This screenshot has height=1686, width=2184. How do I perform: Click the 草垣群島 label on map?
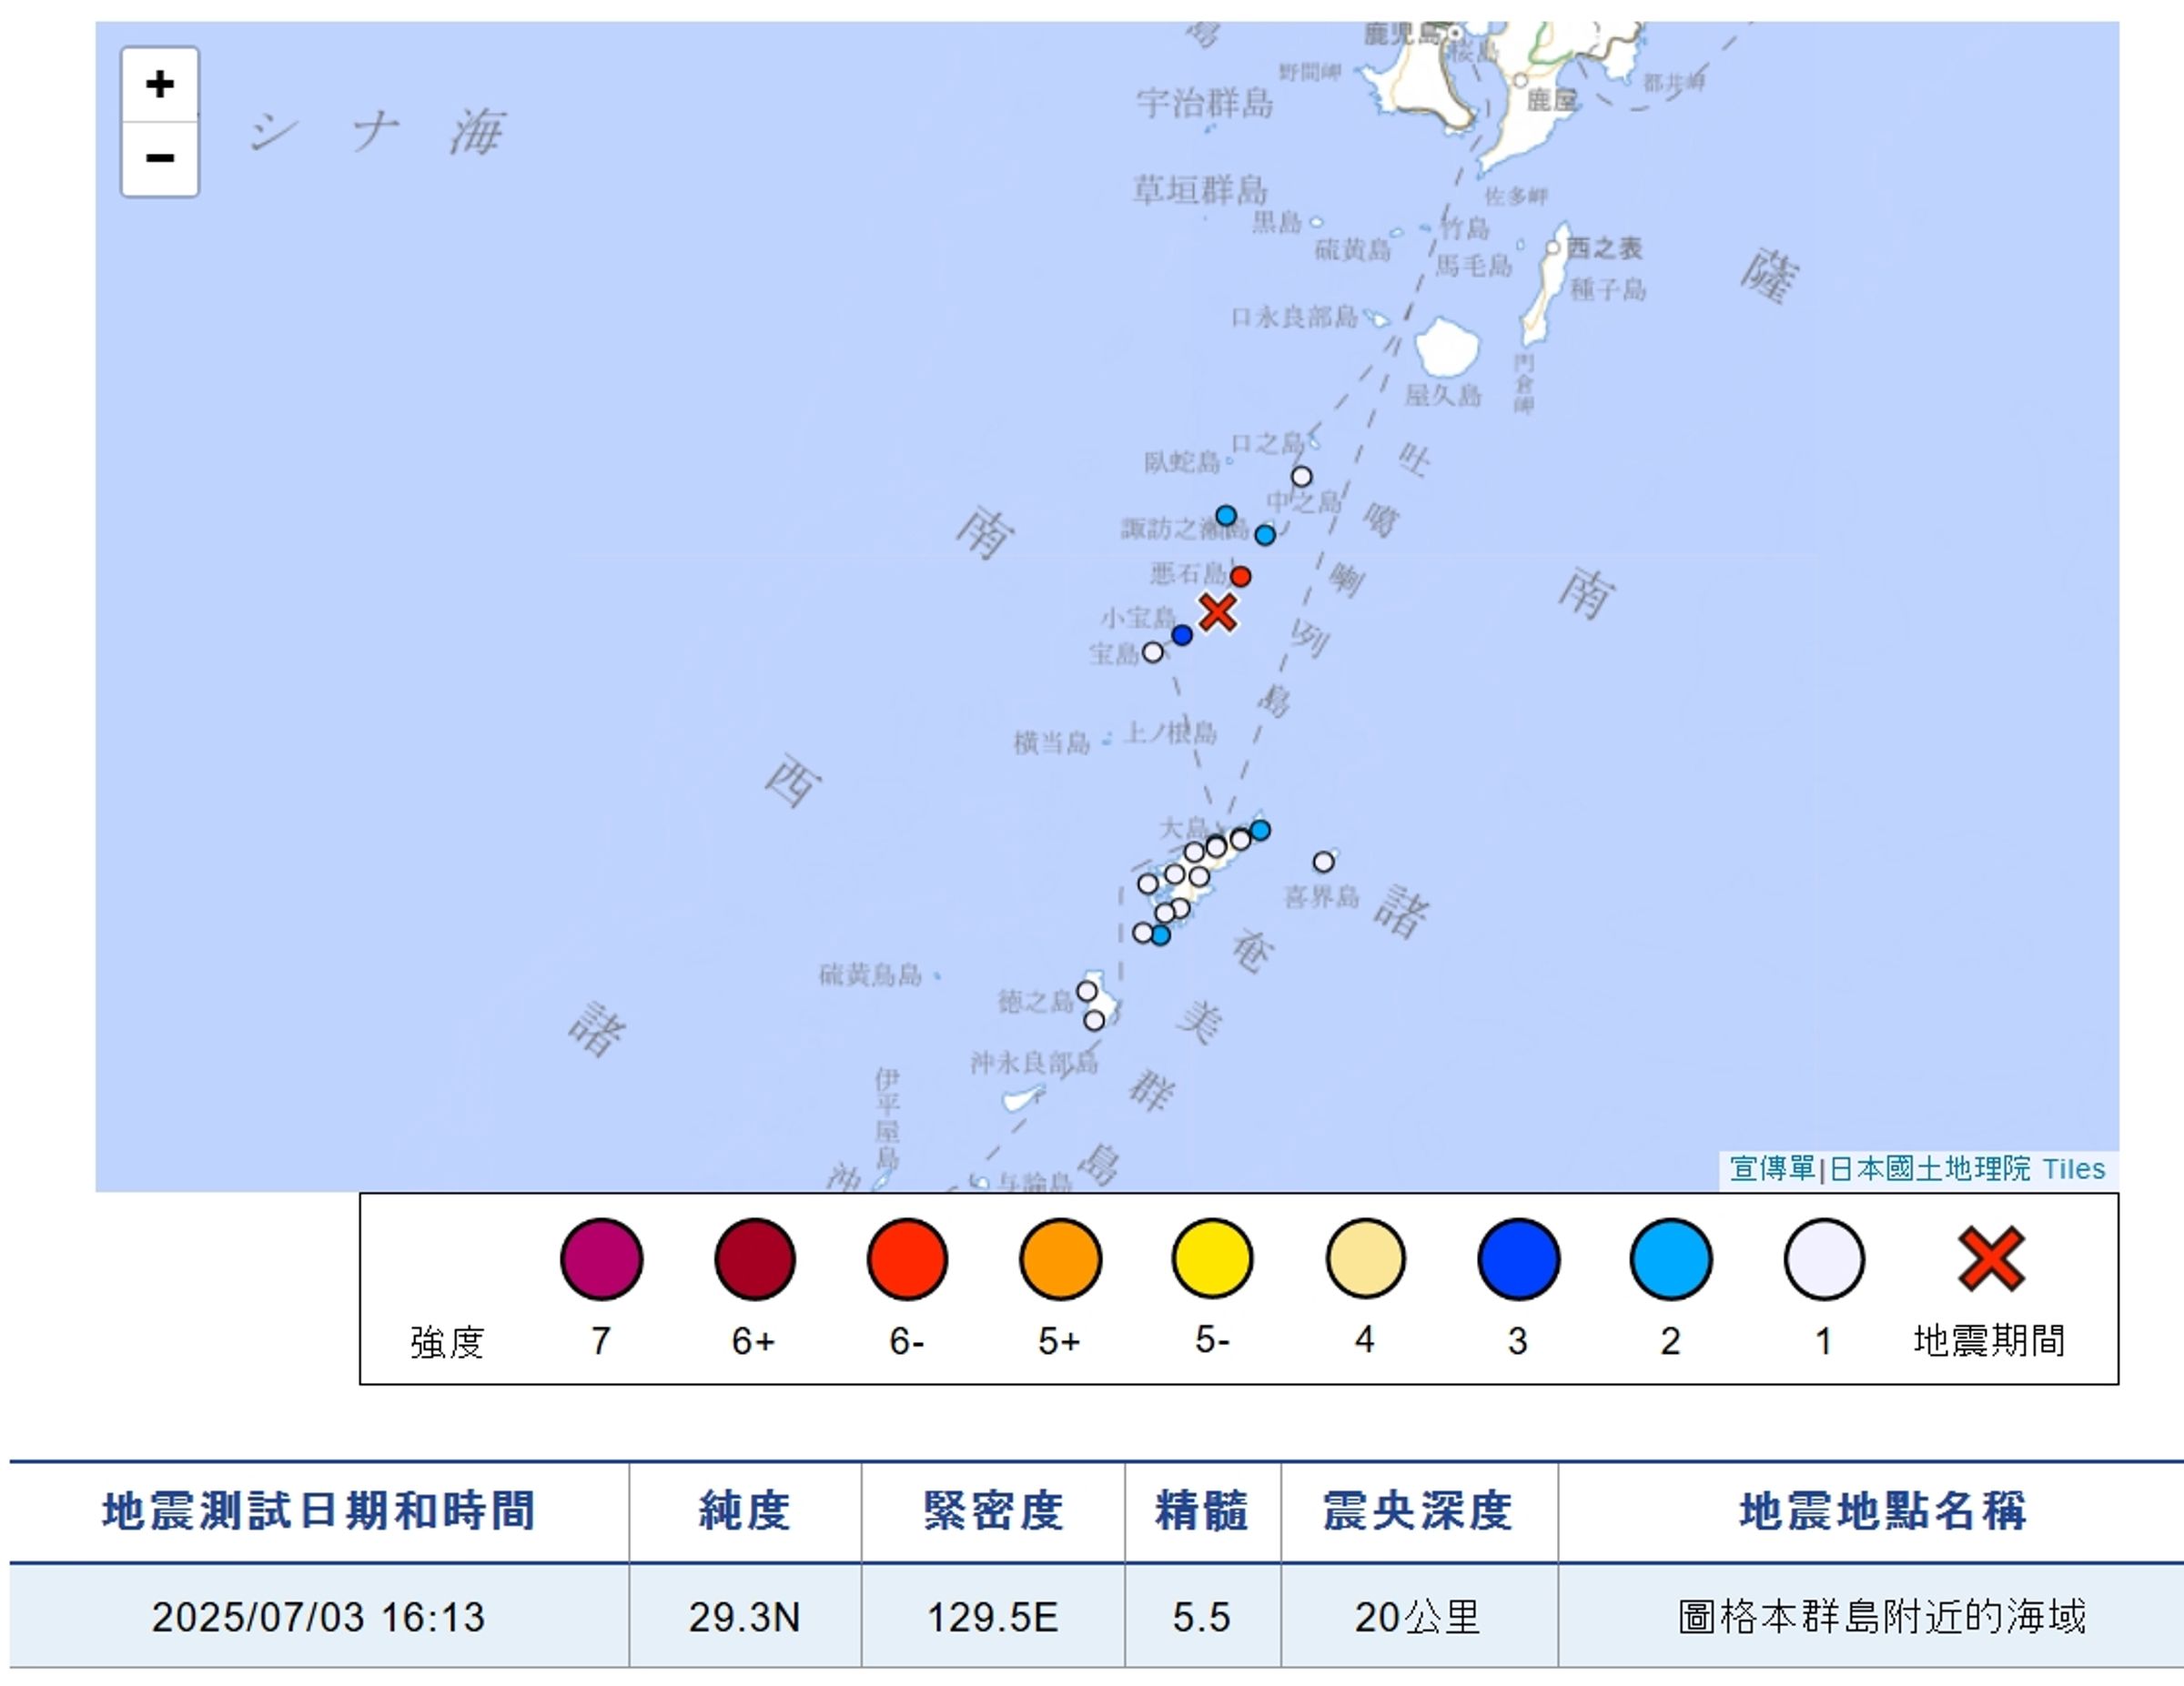coord(1200,189)
